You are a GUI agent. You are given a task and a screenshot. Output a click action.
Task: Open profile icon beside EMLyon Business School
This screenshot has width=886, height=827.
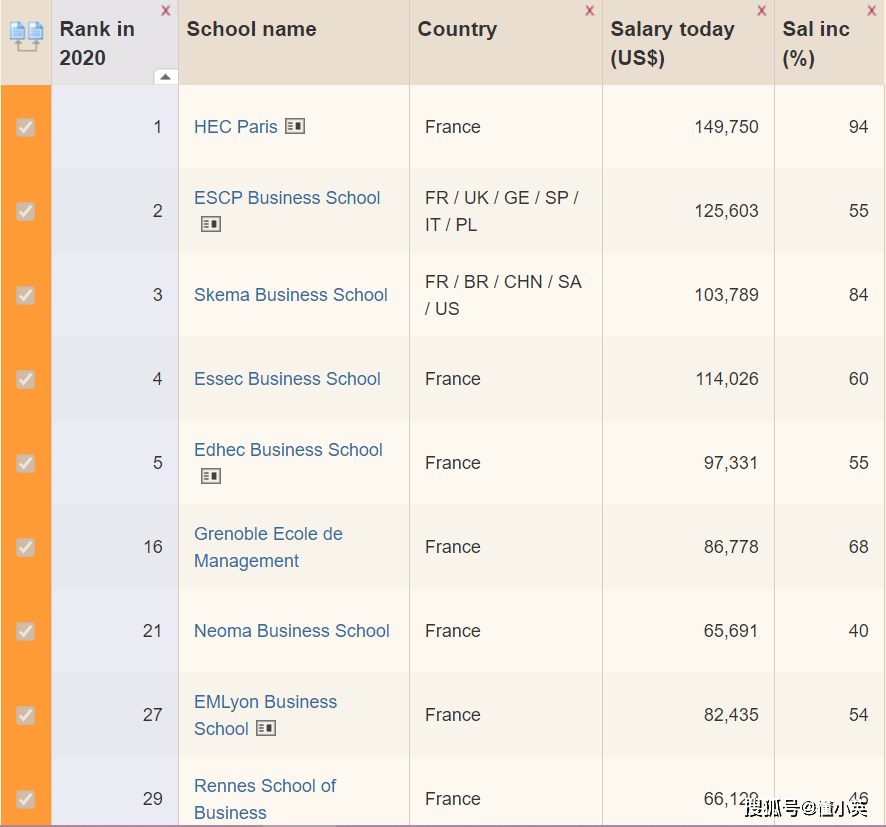click(x=265, y=728)
